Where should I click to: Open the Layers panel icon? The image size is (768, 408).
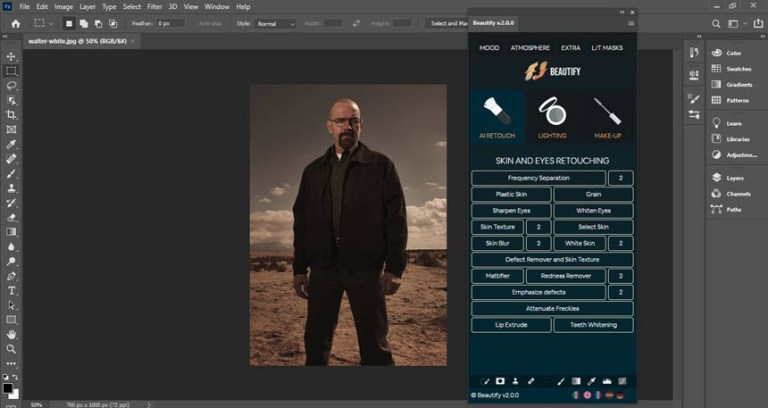pos(717,177)
